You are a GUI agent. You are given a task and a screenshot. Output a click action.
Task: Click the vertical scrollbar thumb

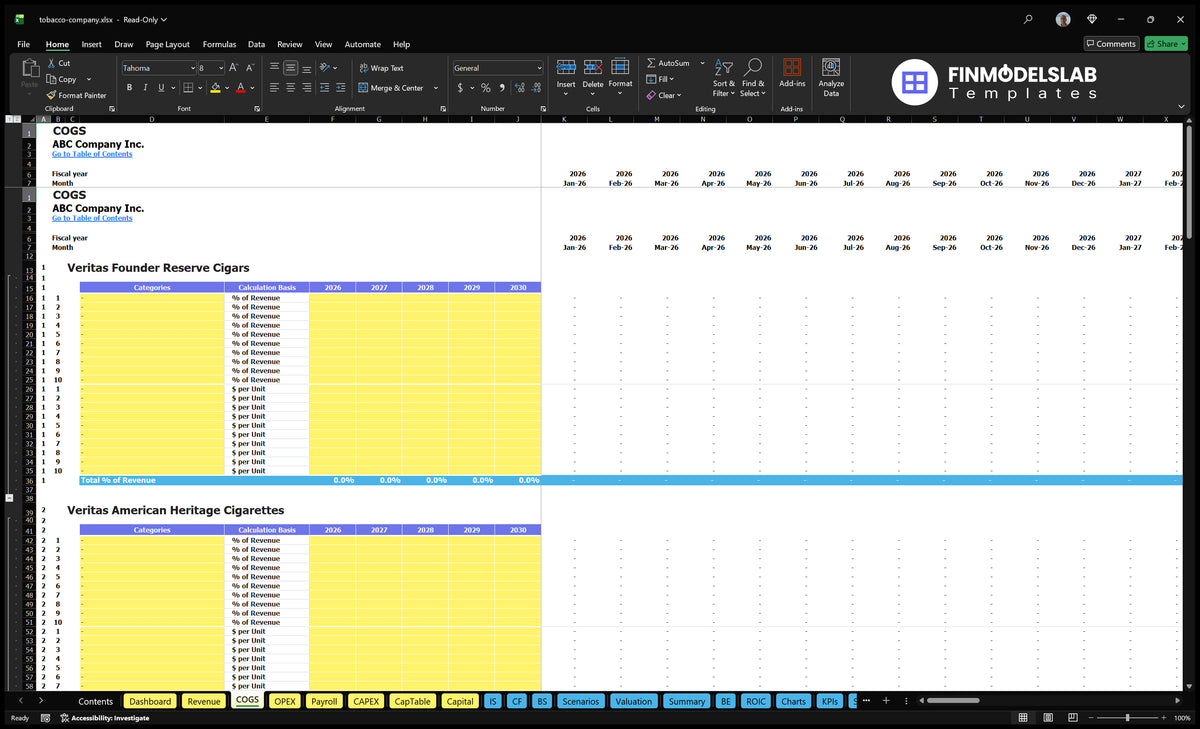tap(1188, 180)
